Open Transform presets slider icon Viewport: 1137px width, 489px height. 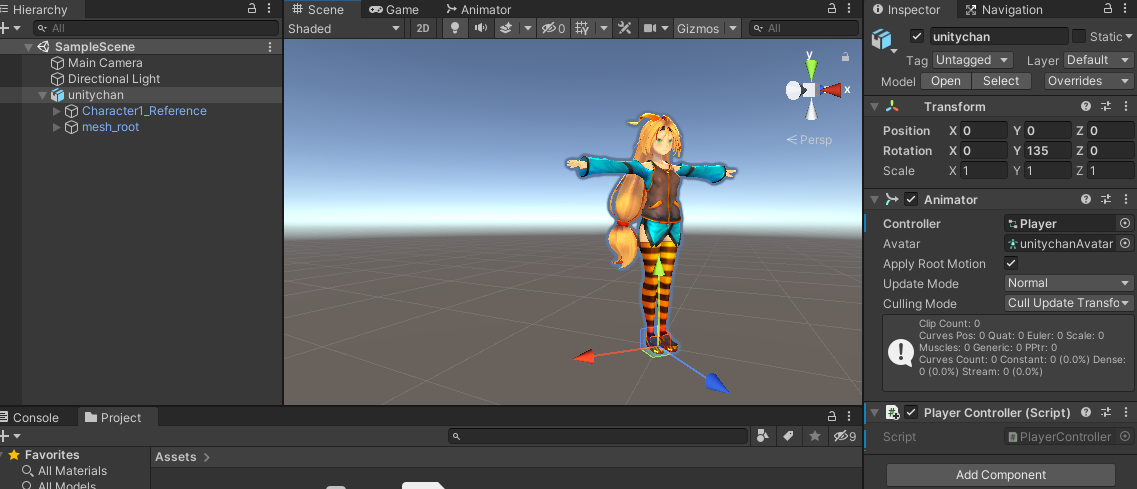point(1106,107)
